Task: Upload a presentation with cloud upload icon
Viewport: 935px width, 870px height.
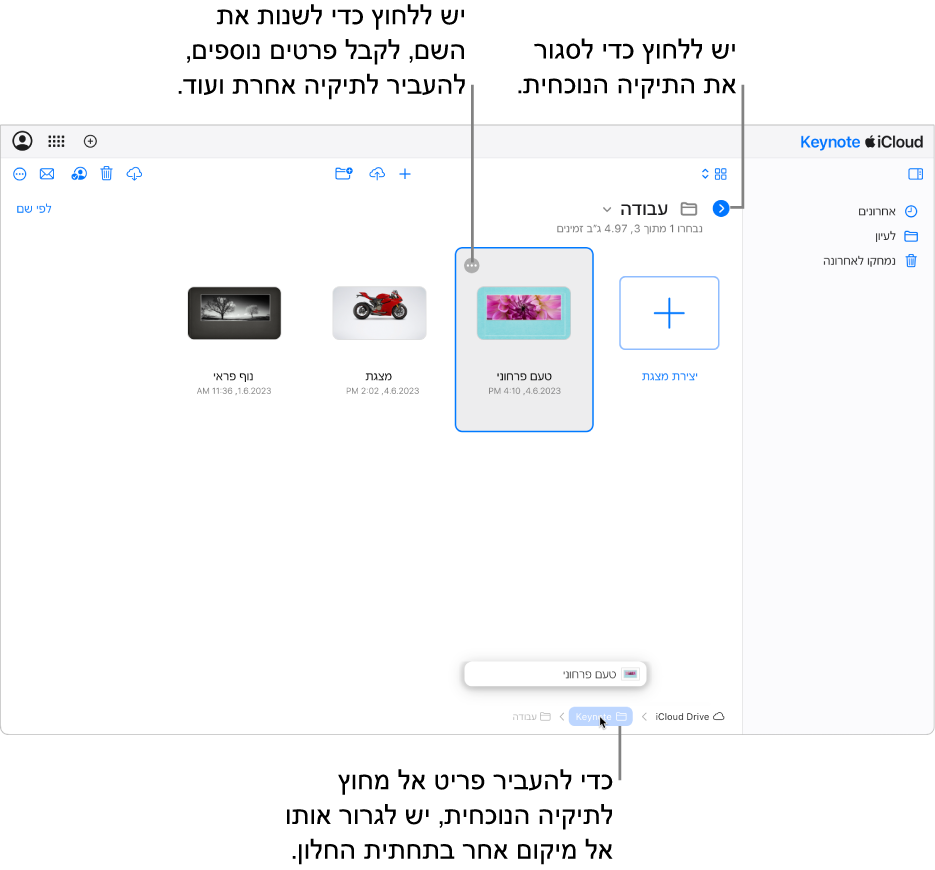Action: click(377, 174)
